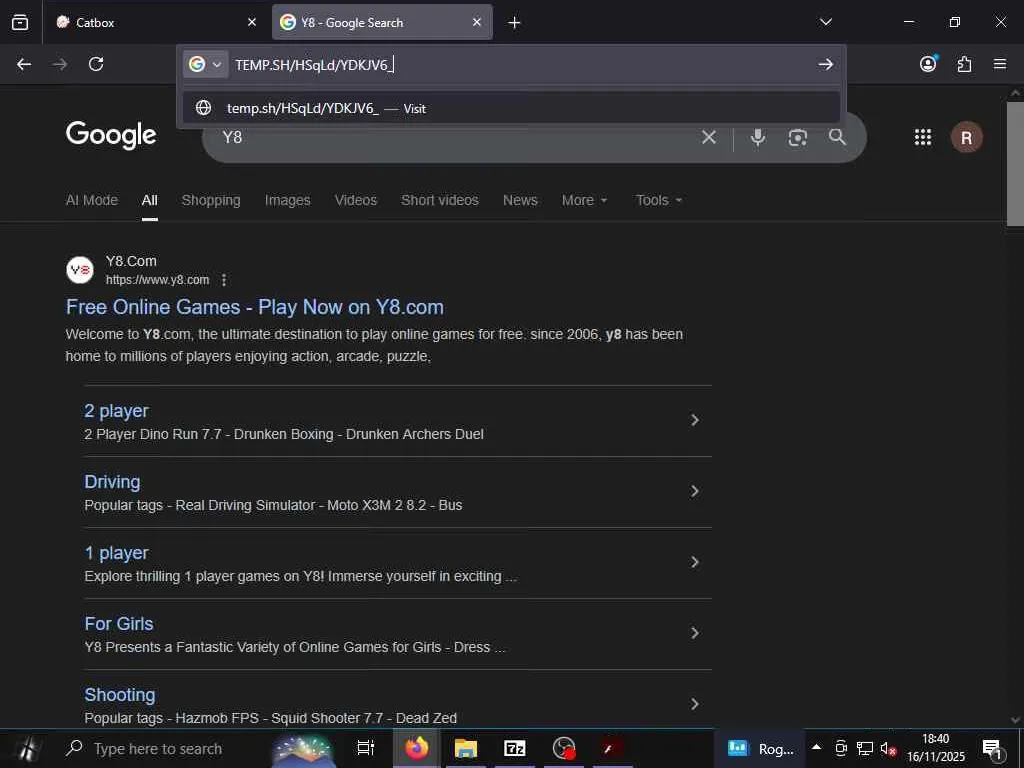Open the Rog... taskbar window
Image resolution: width=1024 pixels, height=768 pixels.
(x=761, y=748)
